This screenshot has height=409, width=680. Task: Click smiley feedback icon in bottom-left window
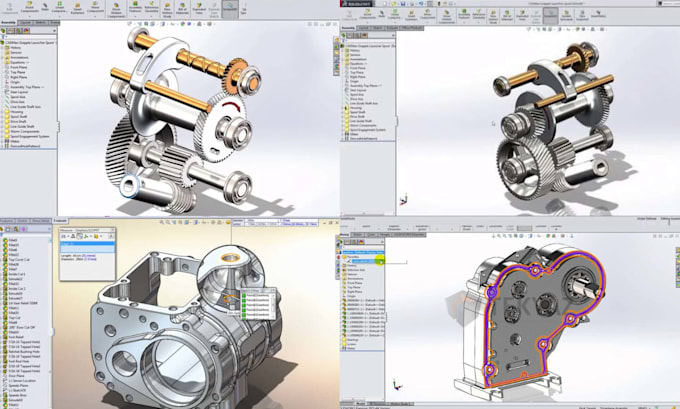click(x=228, y=222)
